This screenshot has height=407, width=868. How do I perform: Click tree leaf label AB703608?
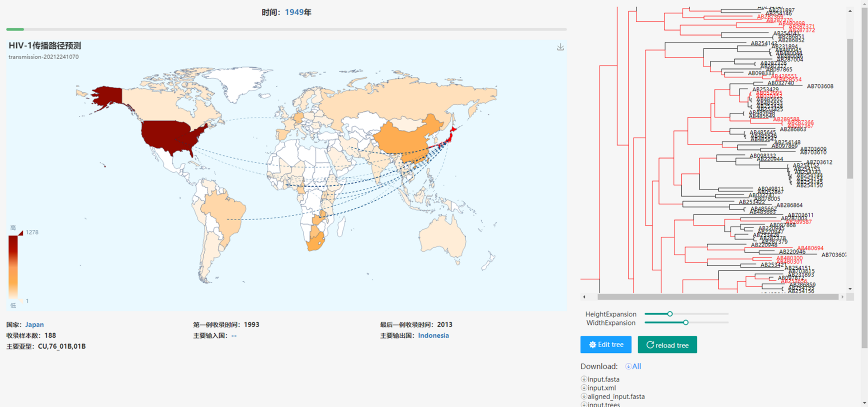(x=819, y=87)
